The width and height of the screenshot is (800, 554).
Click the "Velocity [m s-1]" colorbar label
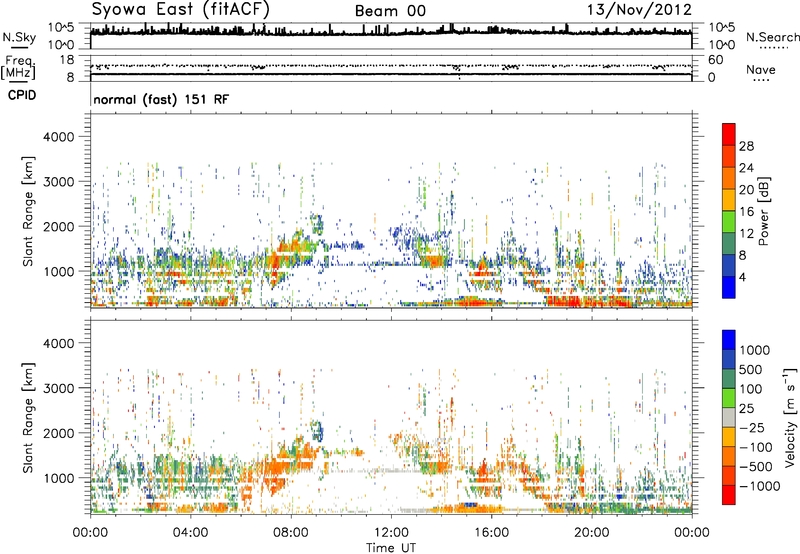coord(790,418)
